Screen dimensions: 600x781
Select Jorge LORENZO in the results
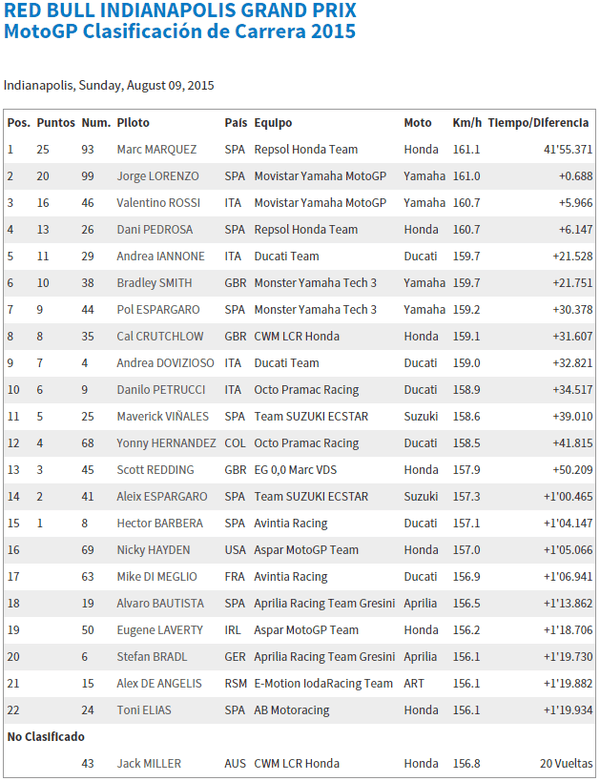tap(157, 176)
